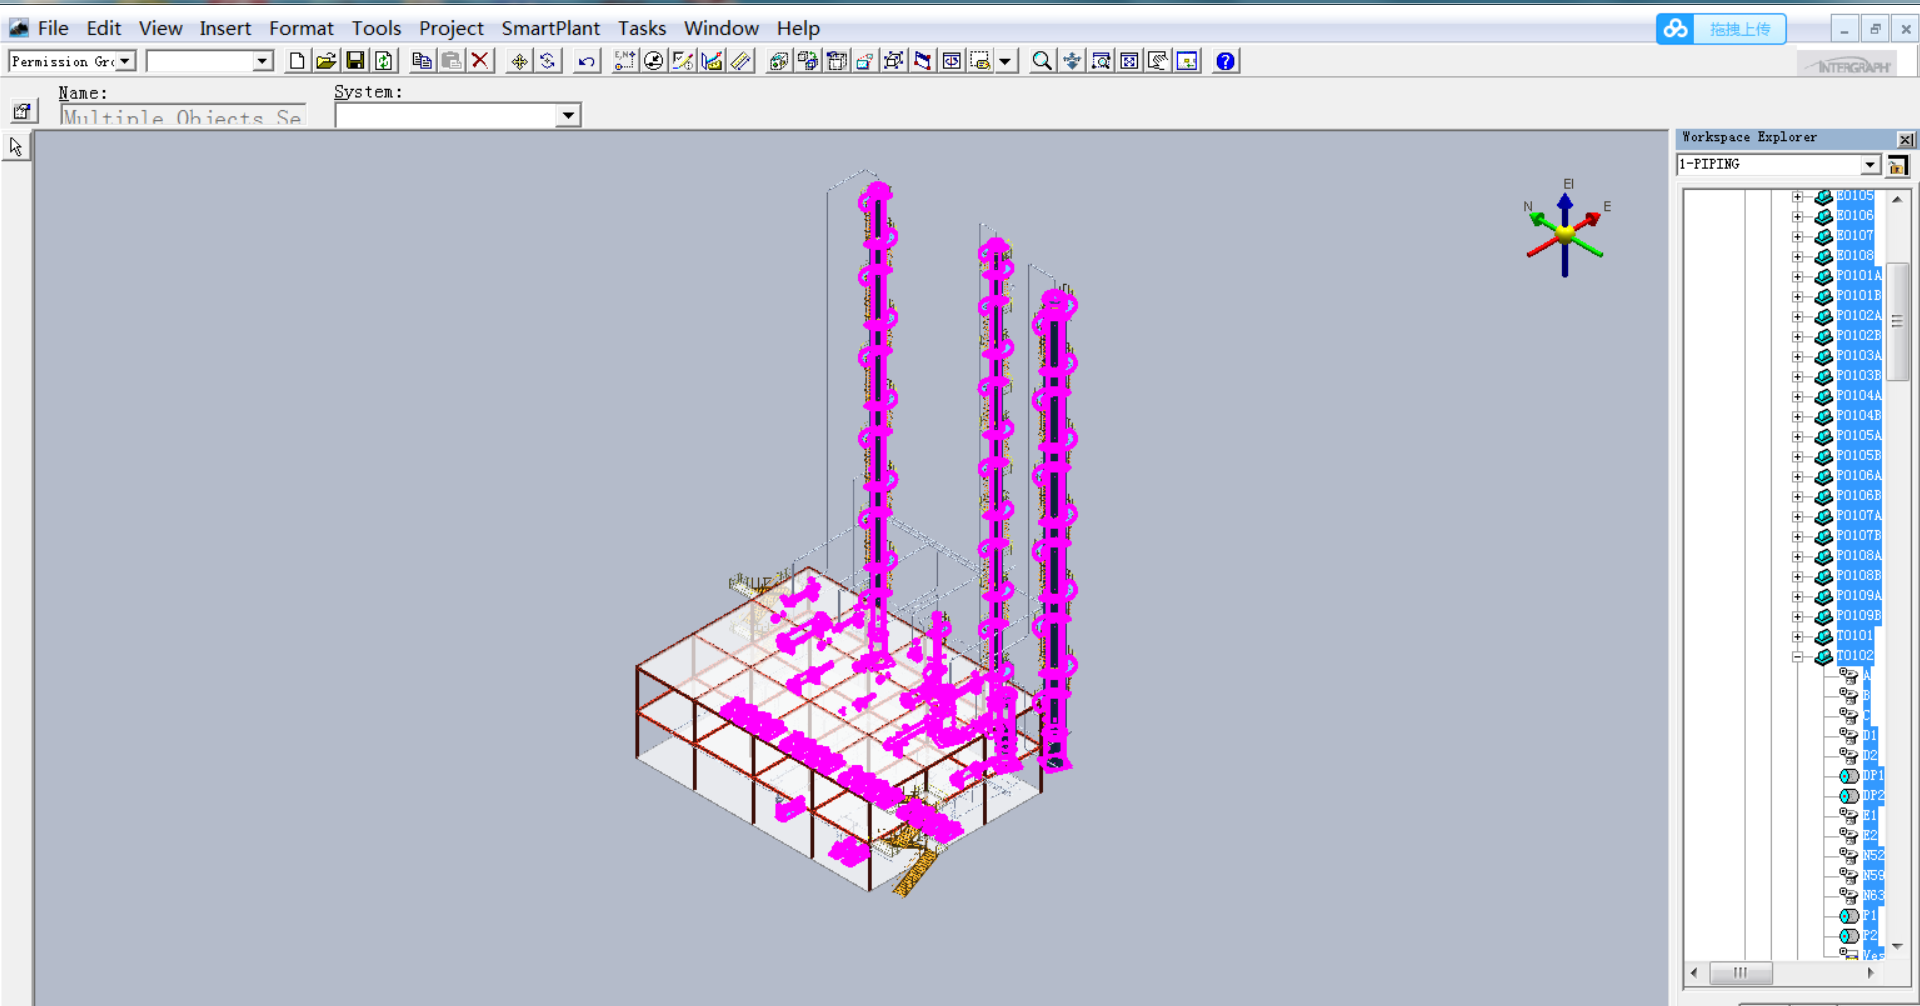The width and height of the screenshot is (1920, 1006).
Task: Expand the P0104B tree node
Action: coord(1797,416)
